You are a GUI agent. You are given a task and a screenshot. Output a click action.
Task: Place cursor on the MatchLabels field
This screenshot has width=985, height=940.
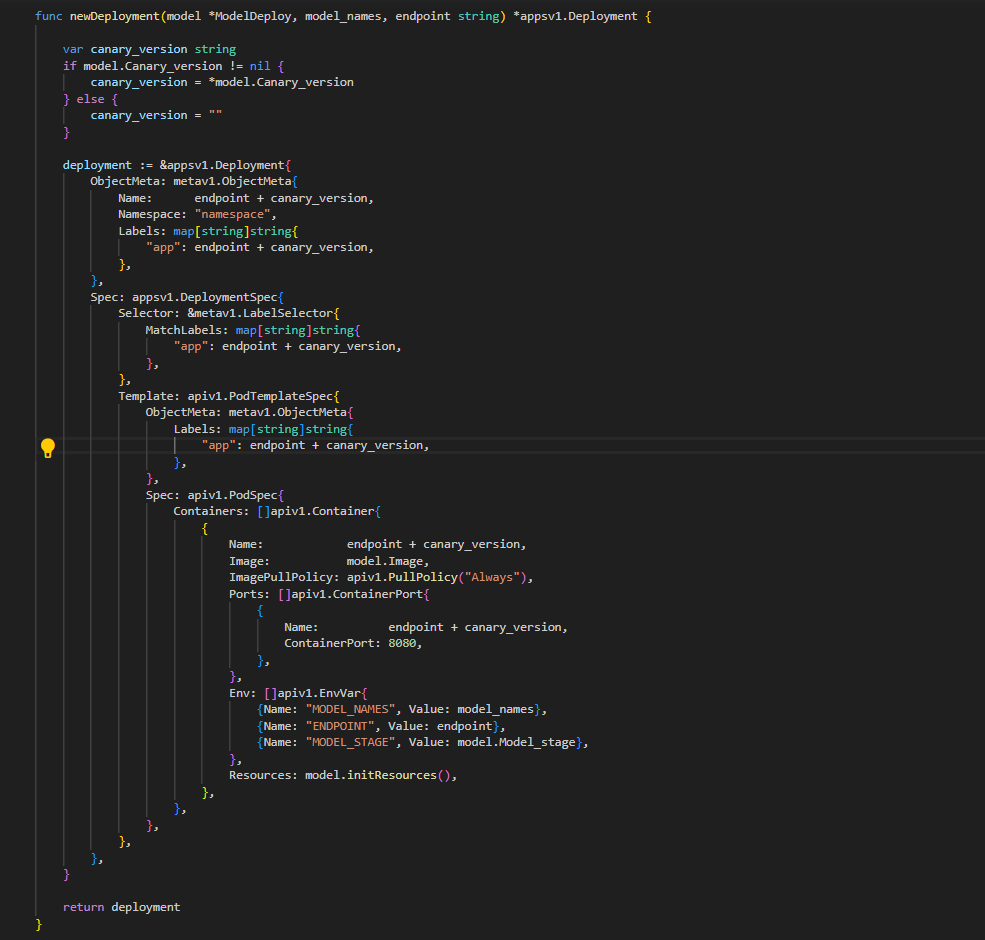coord(186,330)
